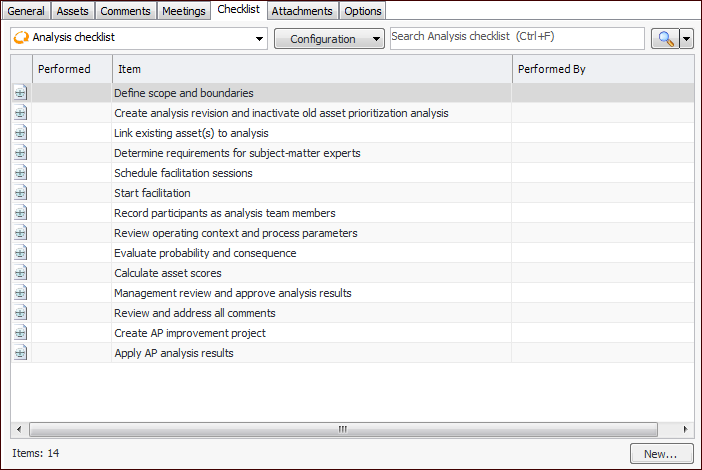Click the horizontal scrollbar thumb
The image size is (702, 470).
click(x=343, y=429)
